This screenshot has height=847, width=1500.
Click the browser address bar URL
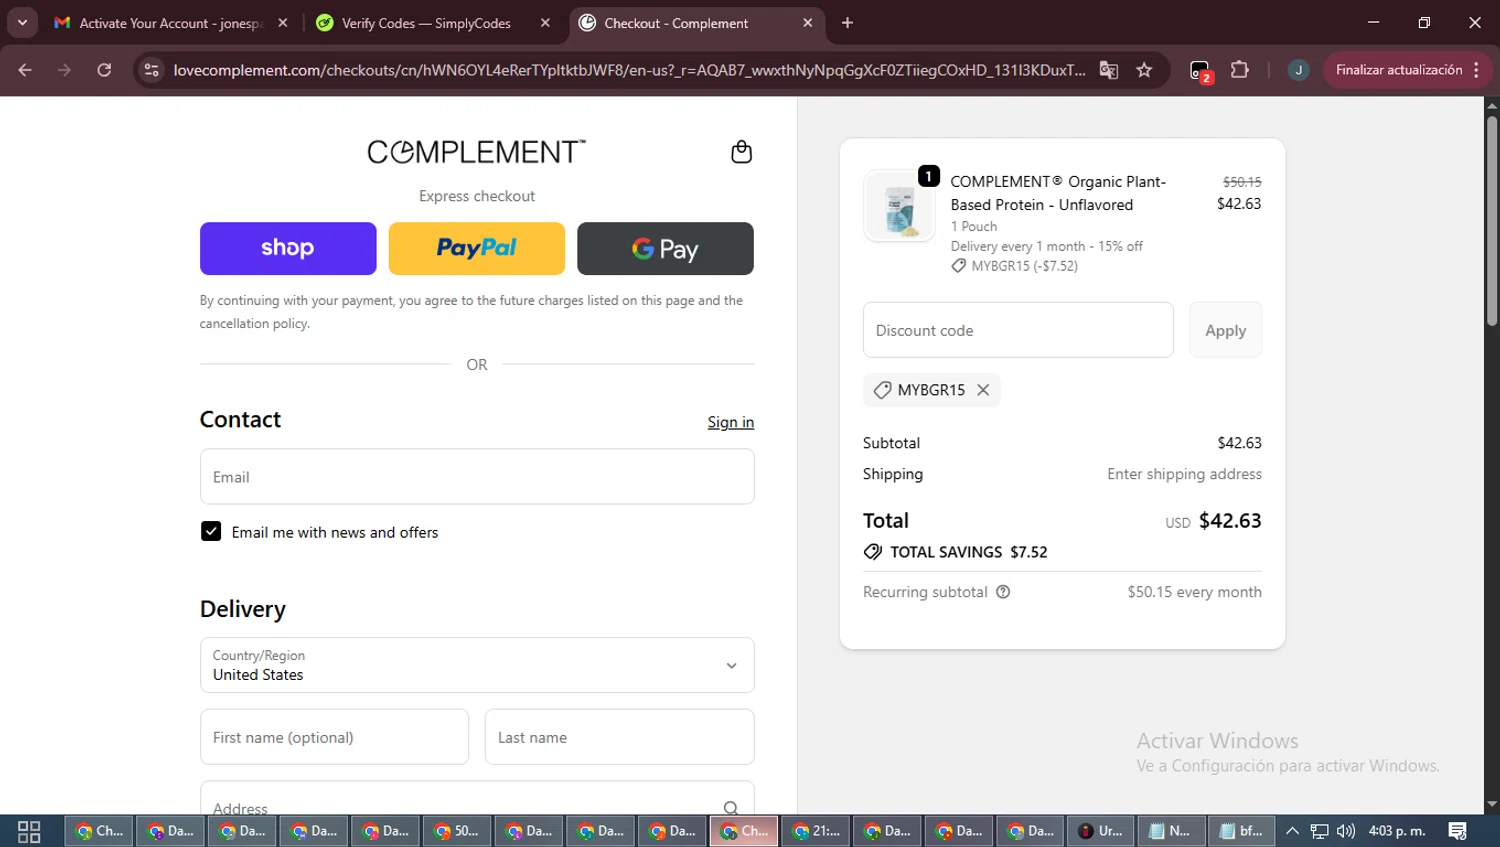[x=629, y=70]
